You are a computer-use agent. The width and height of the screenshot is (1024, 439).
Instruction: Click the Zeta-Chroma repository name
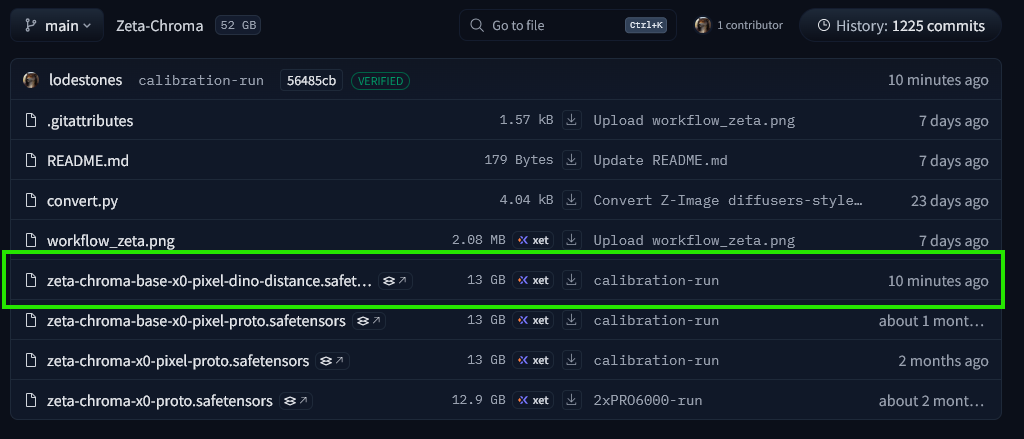159,25
